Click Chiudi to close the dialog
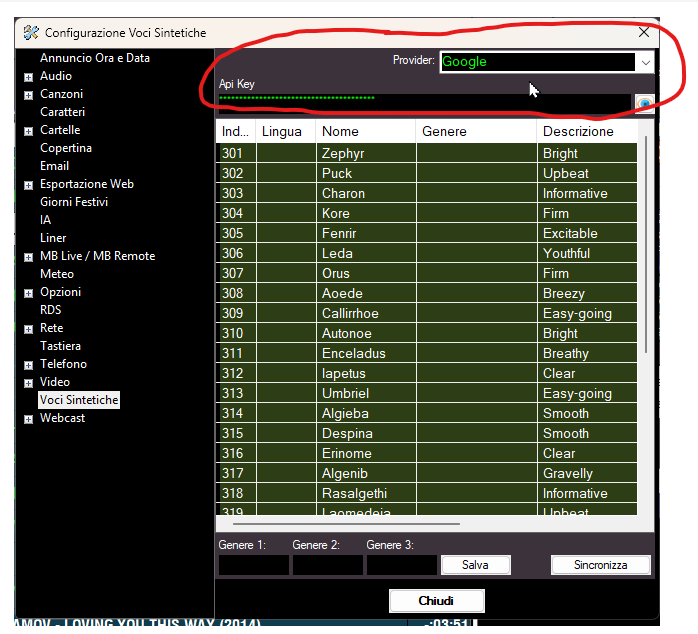 click(x=436, y=601)
